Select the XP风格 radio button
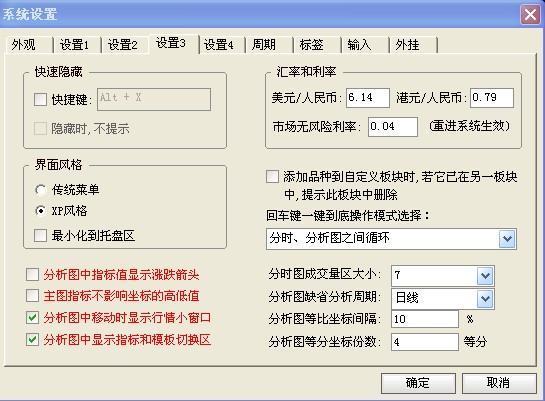This screenshot has height=401, width=545. [40, 211]
